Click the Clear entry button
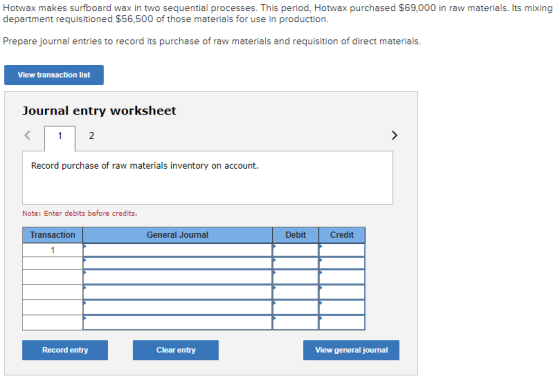Screen dimensions: 560x392 pyautogui.click(x=176, y=350)
